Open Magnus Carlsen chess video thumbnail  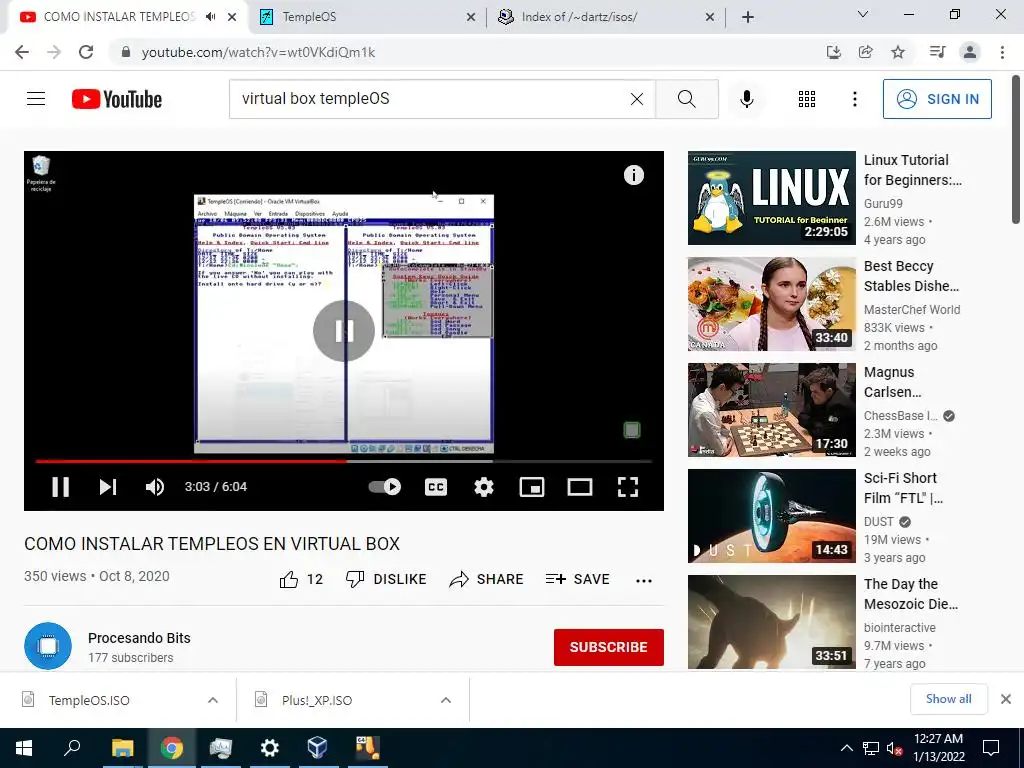[771, 409]
